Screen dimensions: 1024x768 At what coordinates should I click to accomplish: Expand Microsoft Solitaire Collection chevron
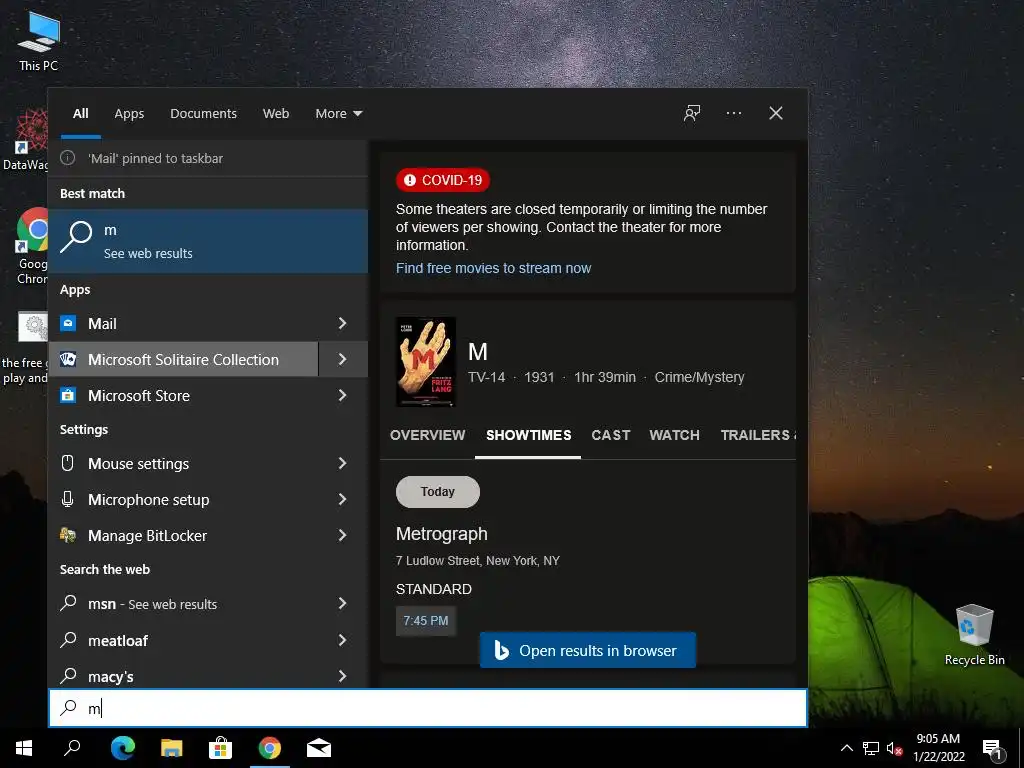click(343, 359)
